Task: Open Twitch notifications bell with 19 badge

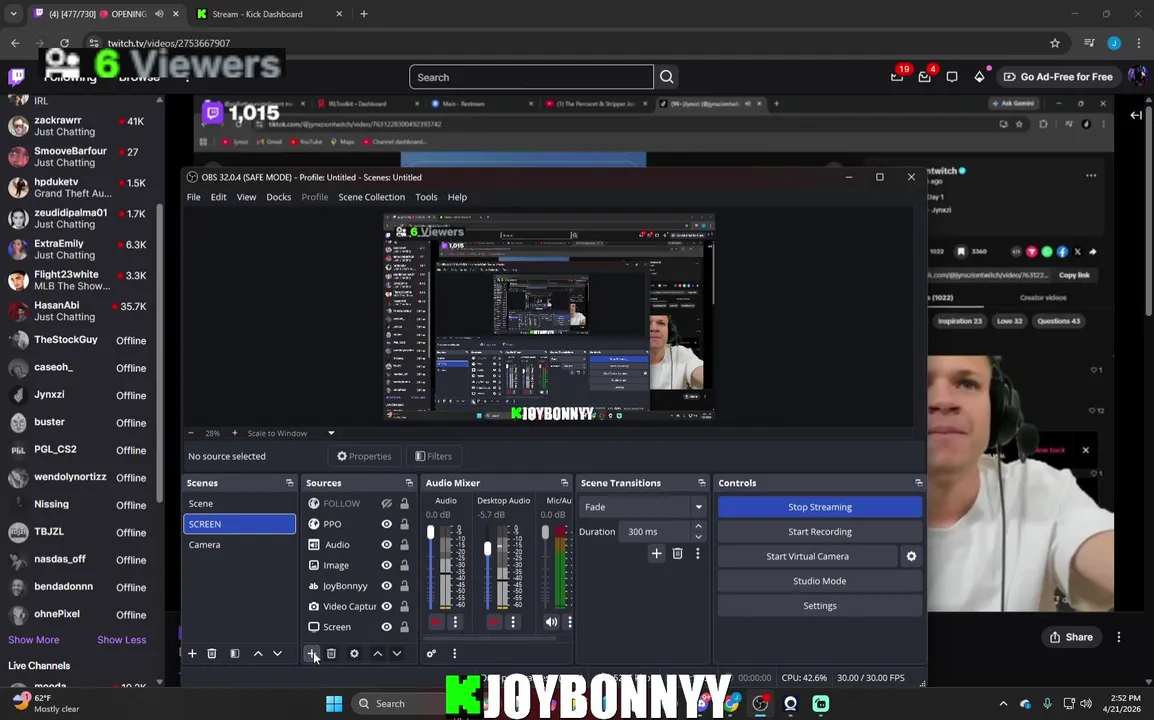Action: tap(897, 77)
